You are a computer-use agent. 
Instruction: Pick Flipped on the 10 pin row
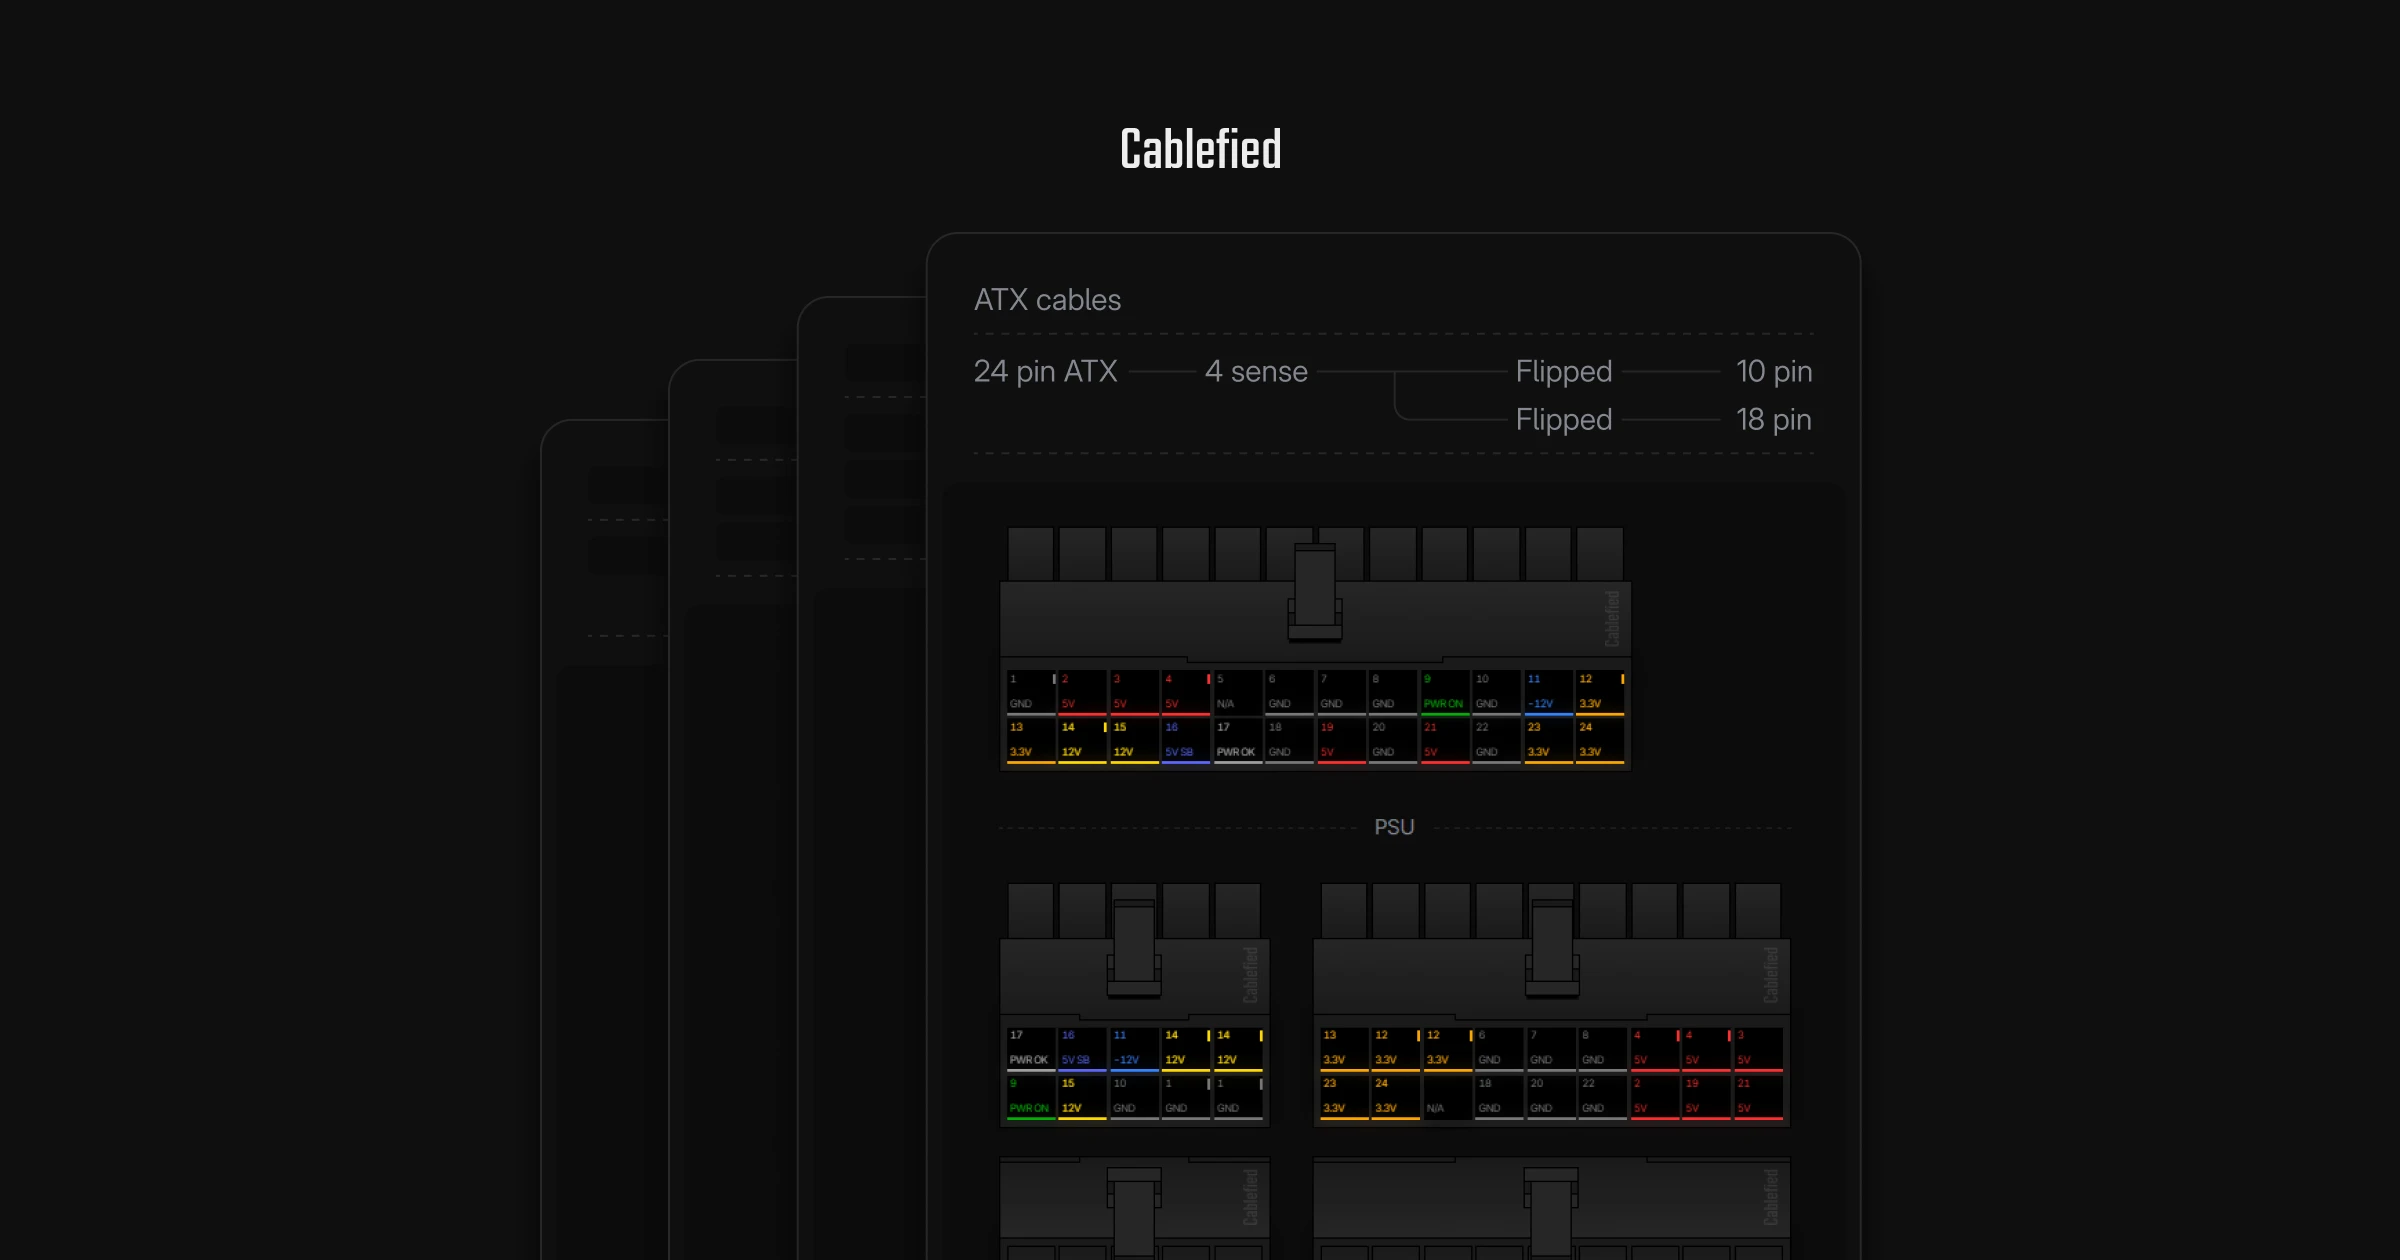pyautogui.click(x=1563, y=372)
